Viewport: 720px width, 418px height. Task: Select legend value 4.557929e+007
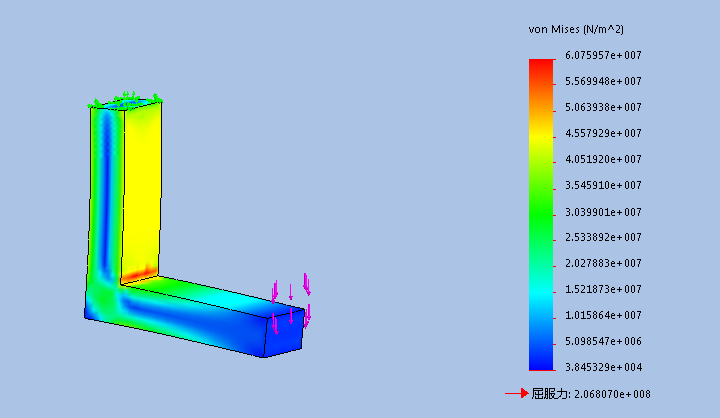603,133
